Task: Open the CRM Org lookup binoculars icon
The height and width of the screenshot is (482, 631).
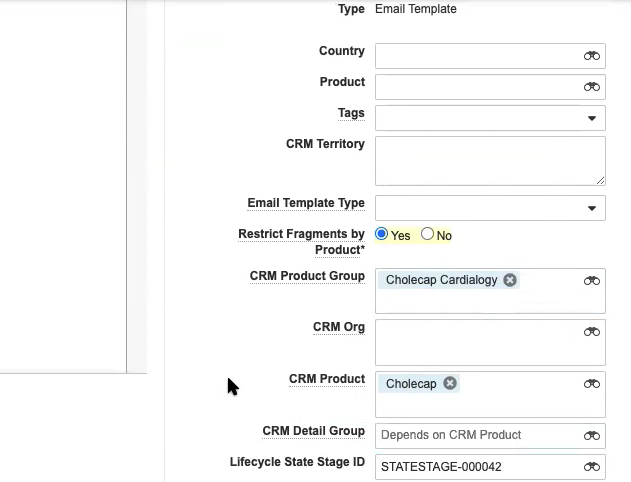Action: click(x=592, y=331)
